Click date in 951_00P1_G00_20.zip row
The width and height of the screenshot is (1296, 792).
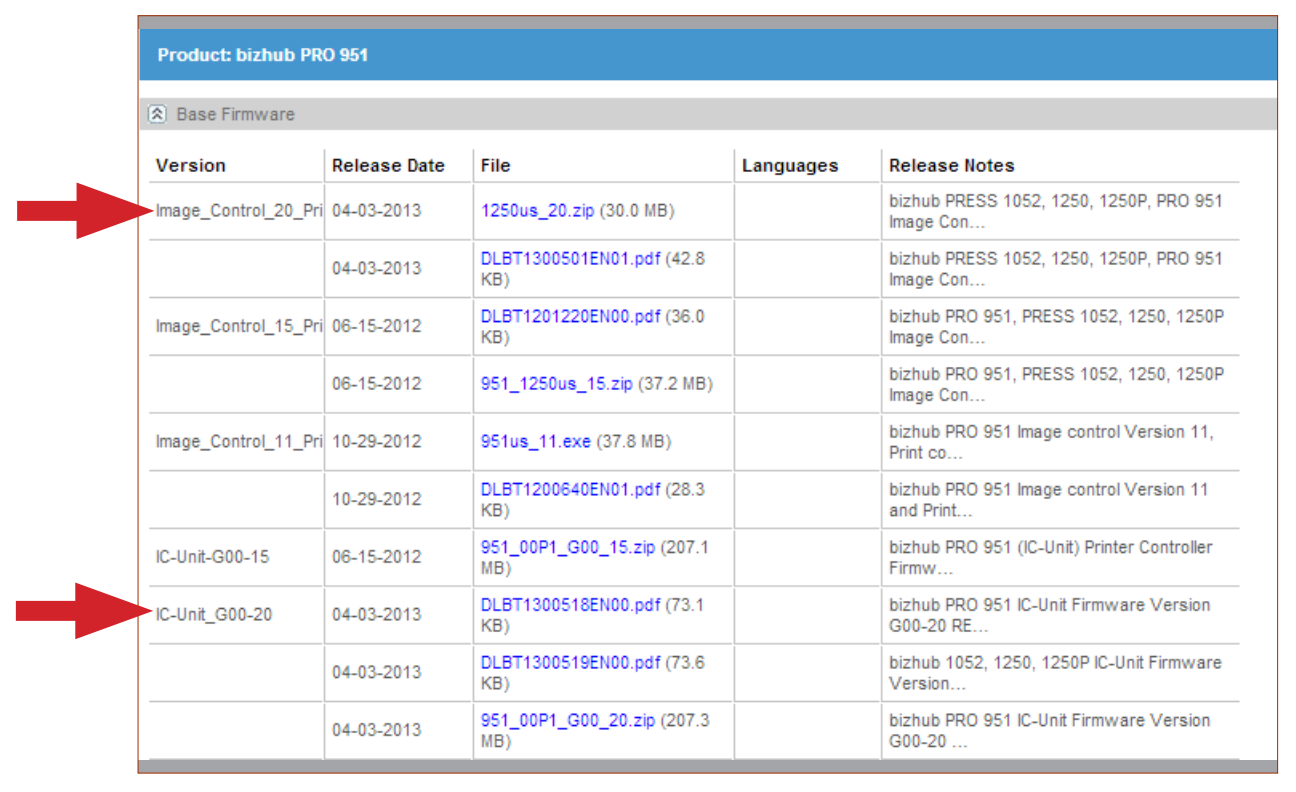[377, 730]
